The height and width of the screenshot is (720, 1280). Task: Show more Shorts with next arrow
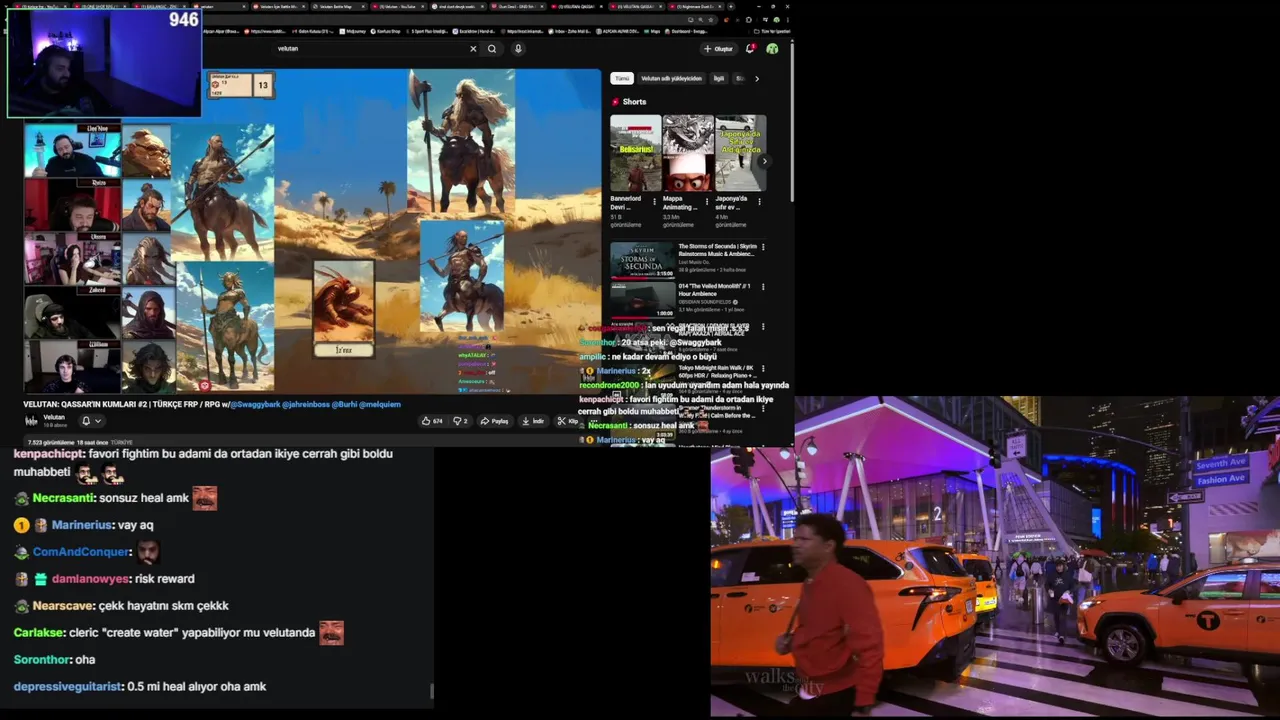(x=764, y=160)
